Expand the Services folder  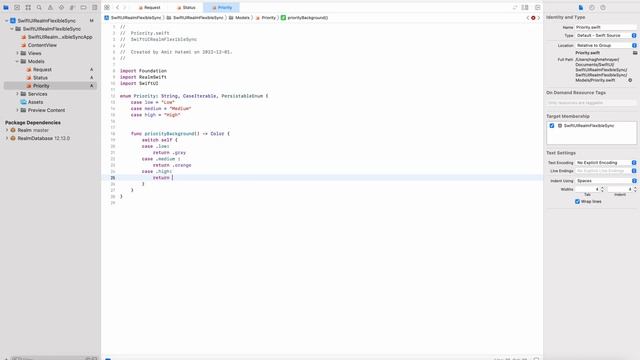tap(17, 94)
